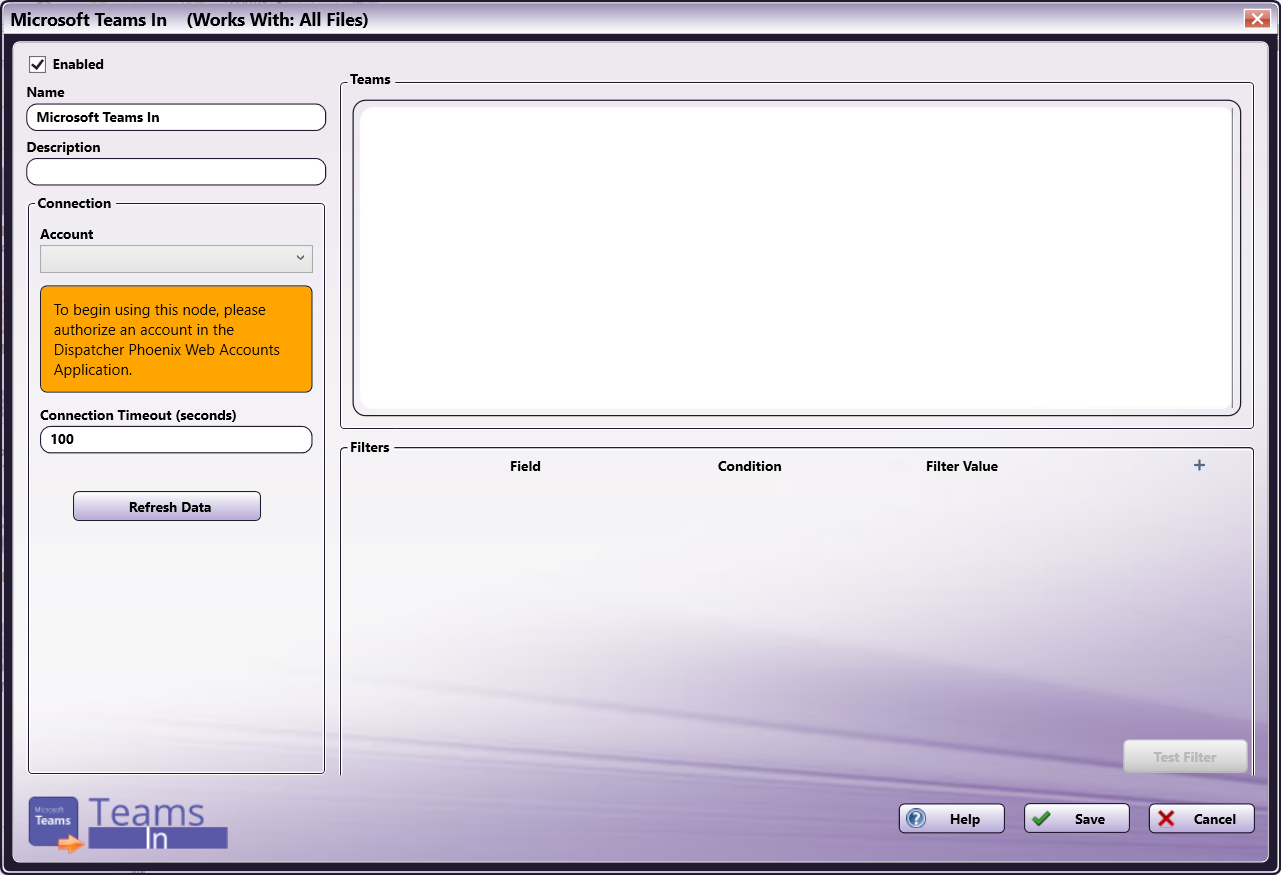The height and width of the screenshot is (875, 1281).
Task: Save the node configuration
Action: 1076,819
